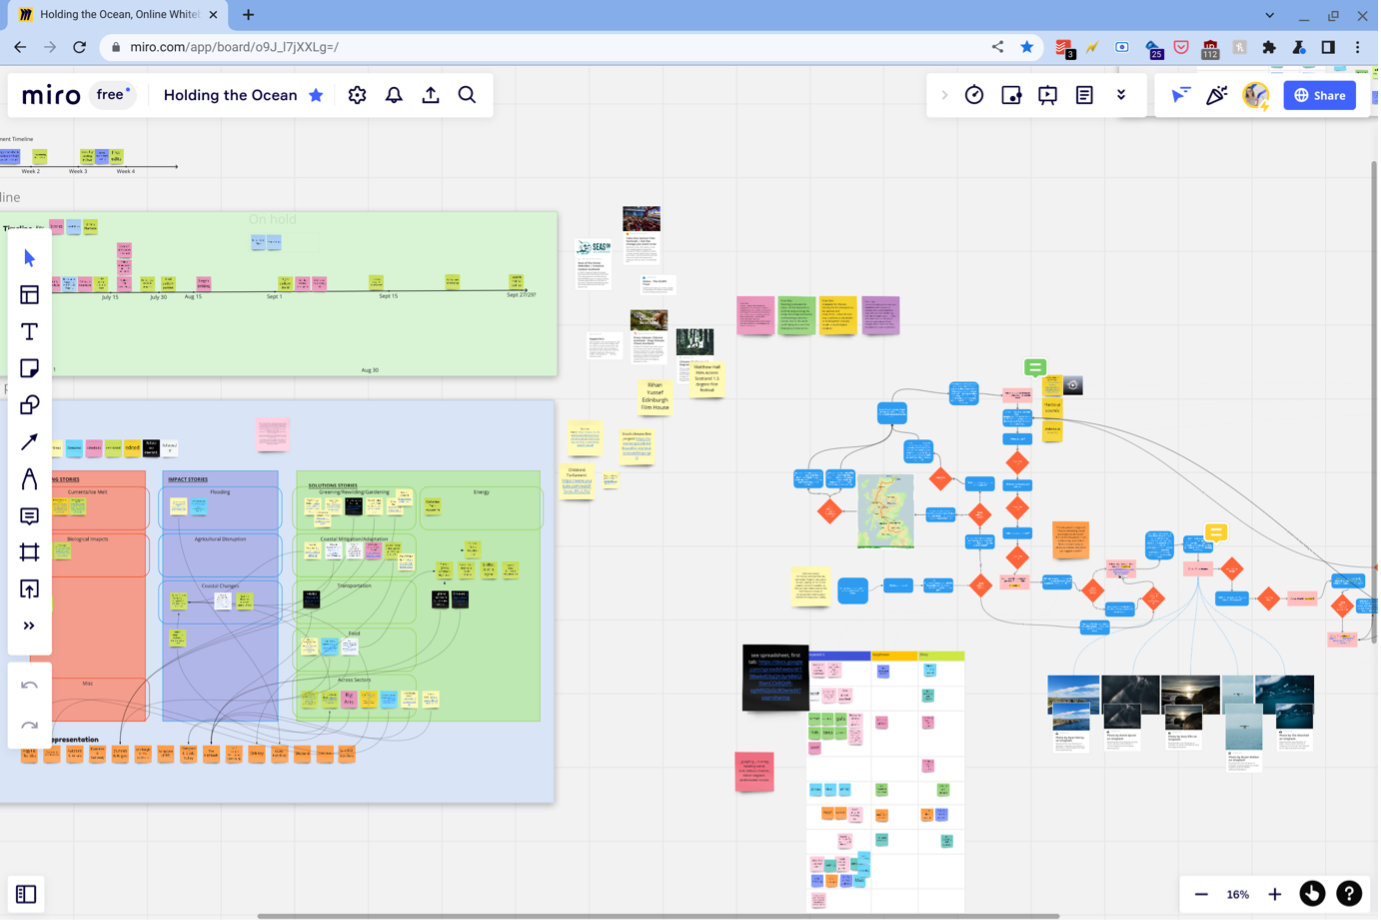Toggle the frames panel at bottom left

(x=26, y=894)
